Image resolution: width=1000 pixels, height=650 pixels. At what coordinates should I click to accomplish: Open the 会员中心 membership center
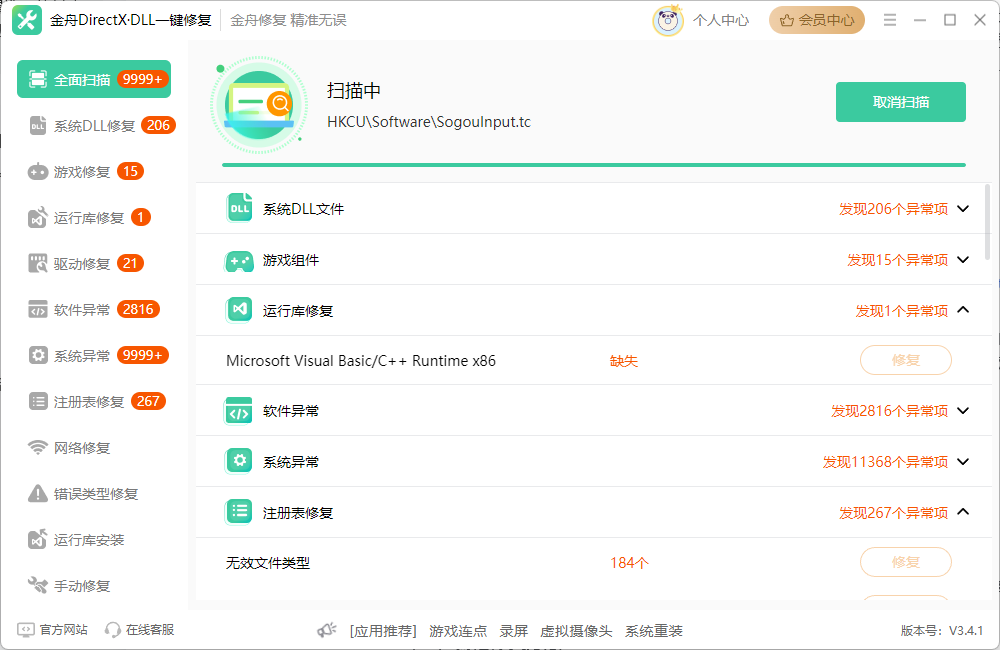coord(816,19)
